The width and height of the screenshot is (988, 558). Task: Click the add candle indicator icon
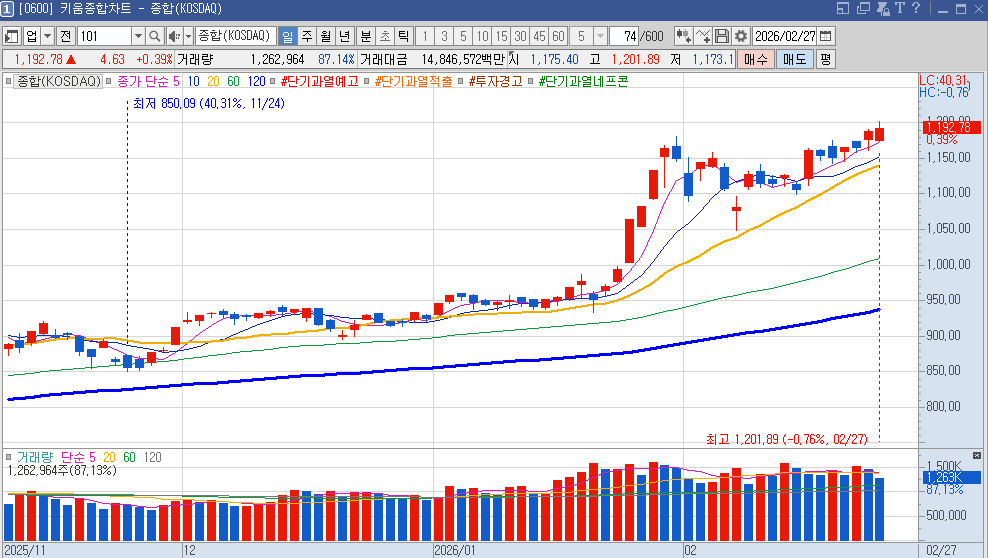684,36
